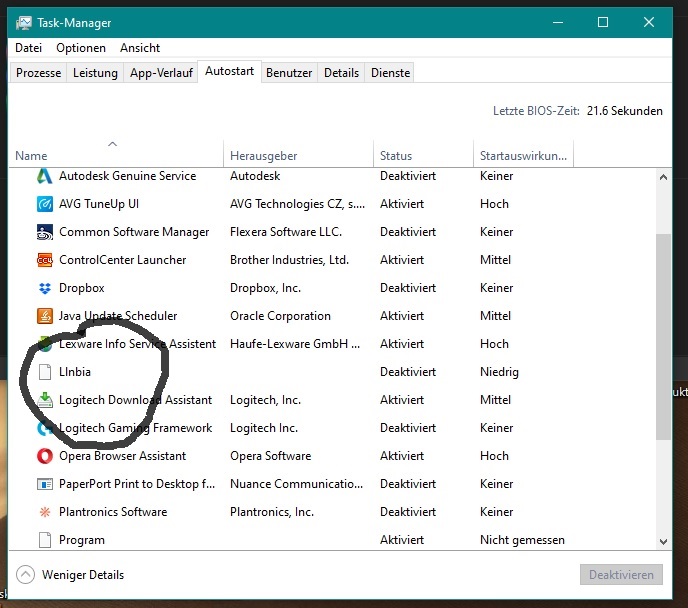Click the ControlCenter Launcher icon
The width and height of the screenshot is (688, 608).
(x=44, y=260)
